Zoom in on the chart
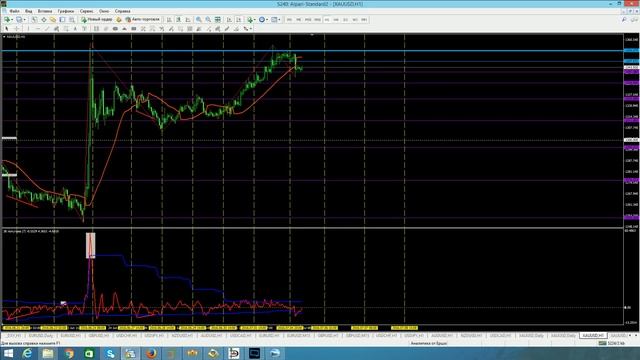 pos(199,20)
